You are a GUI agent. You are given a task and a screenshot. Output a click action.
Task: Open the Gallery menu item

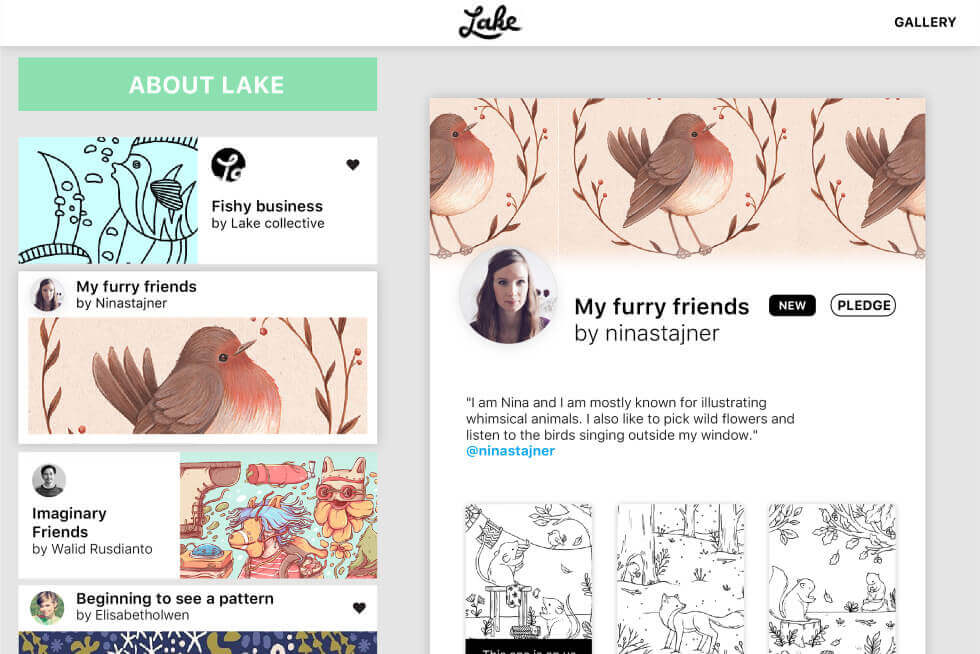click(x=925, y=23)
